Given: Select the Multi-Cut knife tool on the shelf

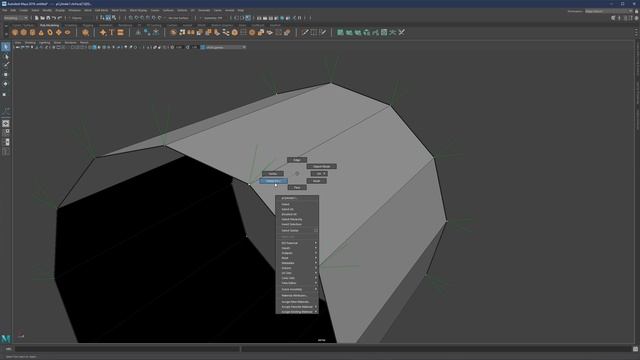Looking at the screenshot, I should (x=305, y=33).
